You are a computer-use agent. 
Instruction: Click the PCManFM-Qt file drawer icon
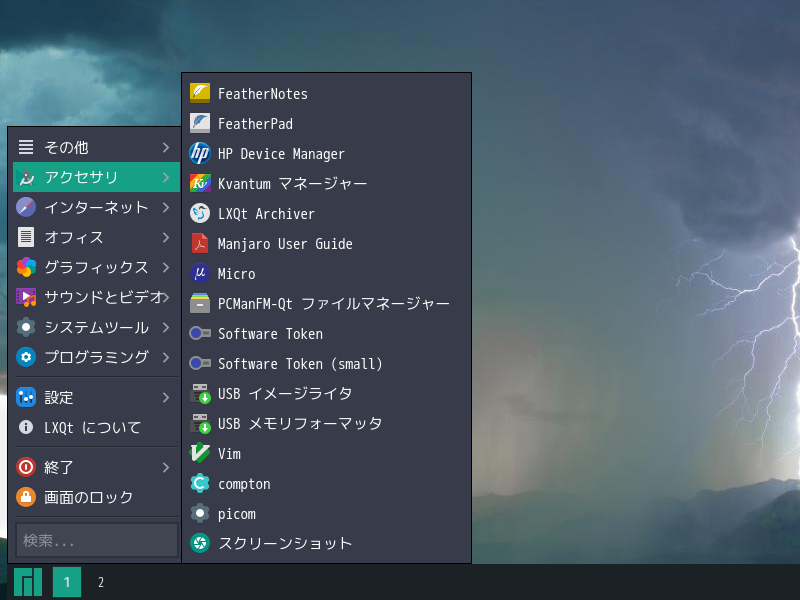point(199,303)
